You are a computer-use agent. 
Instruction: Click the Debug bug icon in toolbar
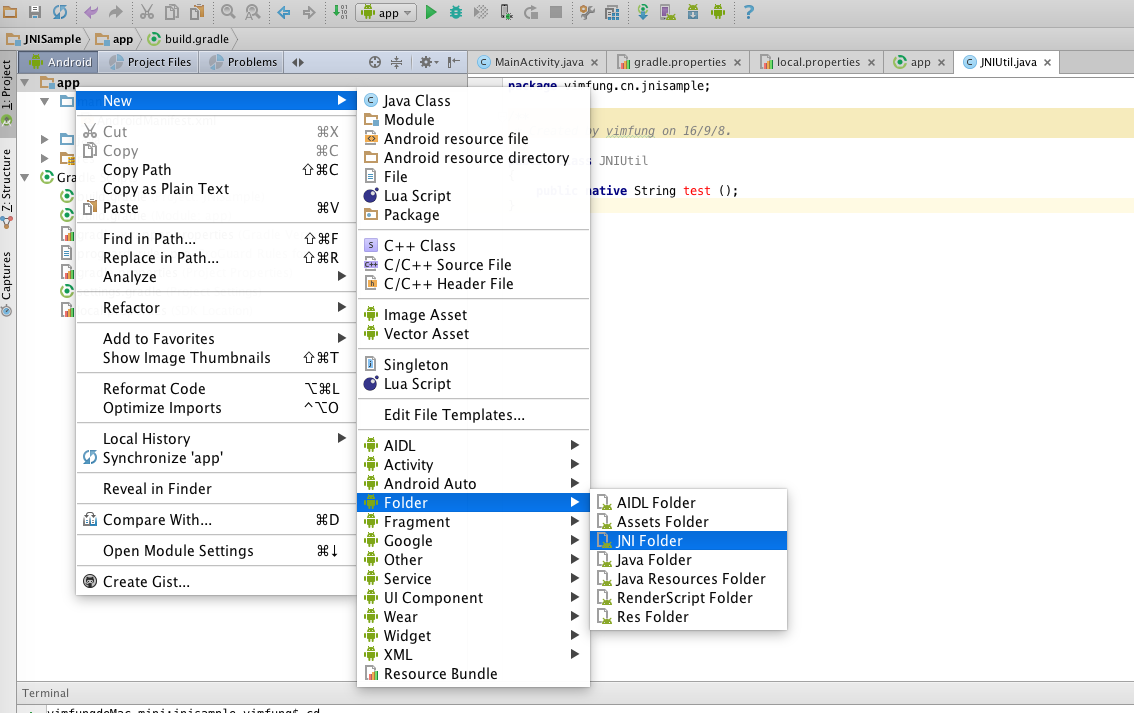(456, 12)
